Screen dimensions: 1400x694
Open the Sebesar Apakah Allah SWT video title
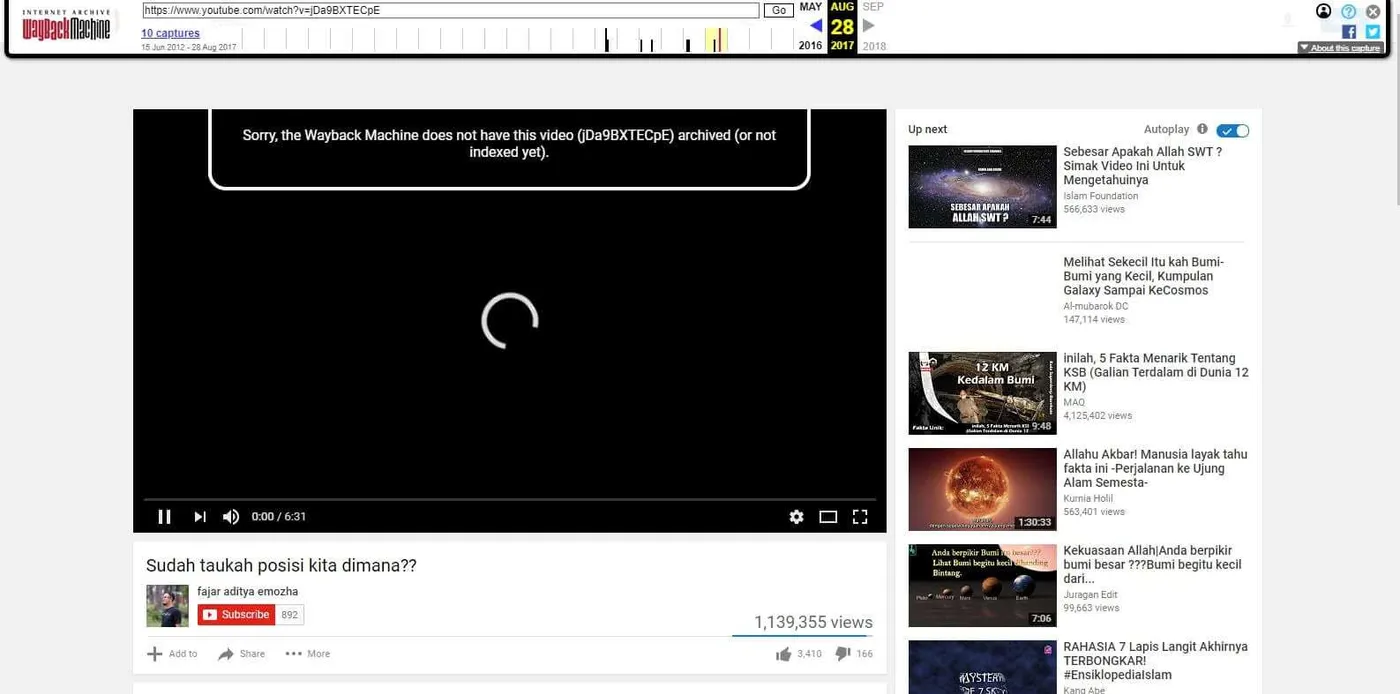pyautogui.click(x=1142, y=166)
